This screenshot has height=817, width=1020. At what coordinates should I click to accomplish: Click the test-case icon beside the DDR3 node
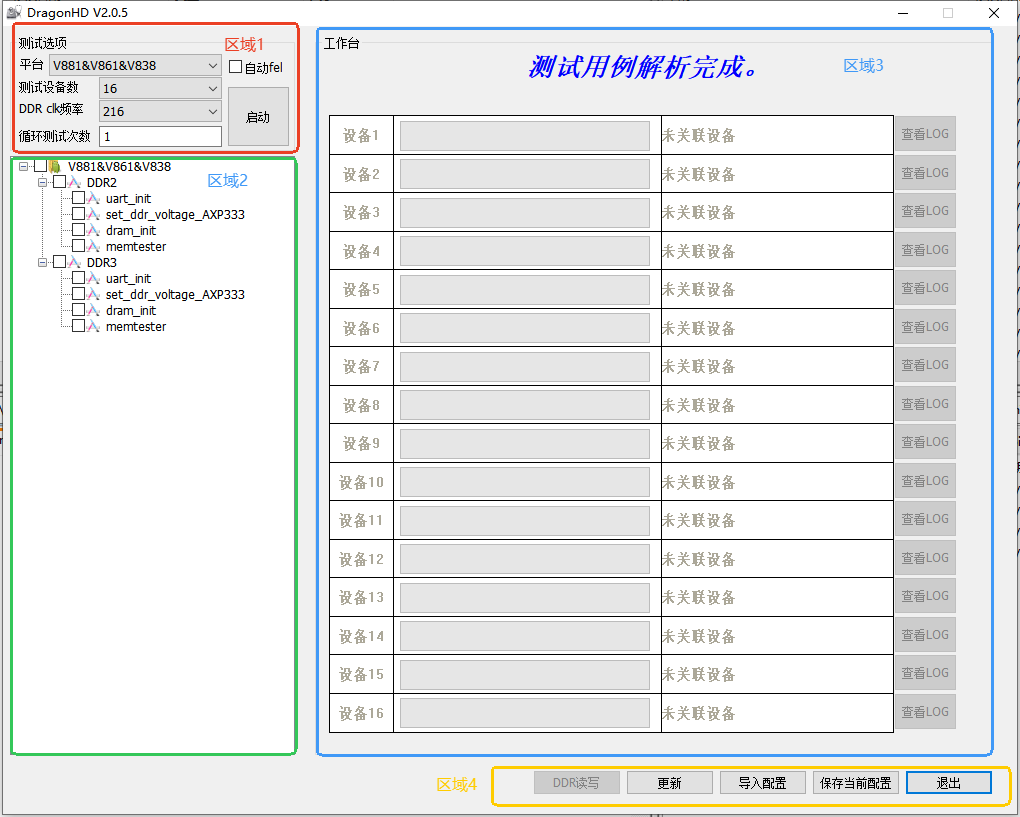75,262
